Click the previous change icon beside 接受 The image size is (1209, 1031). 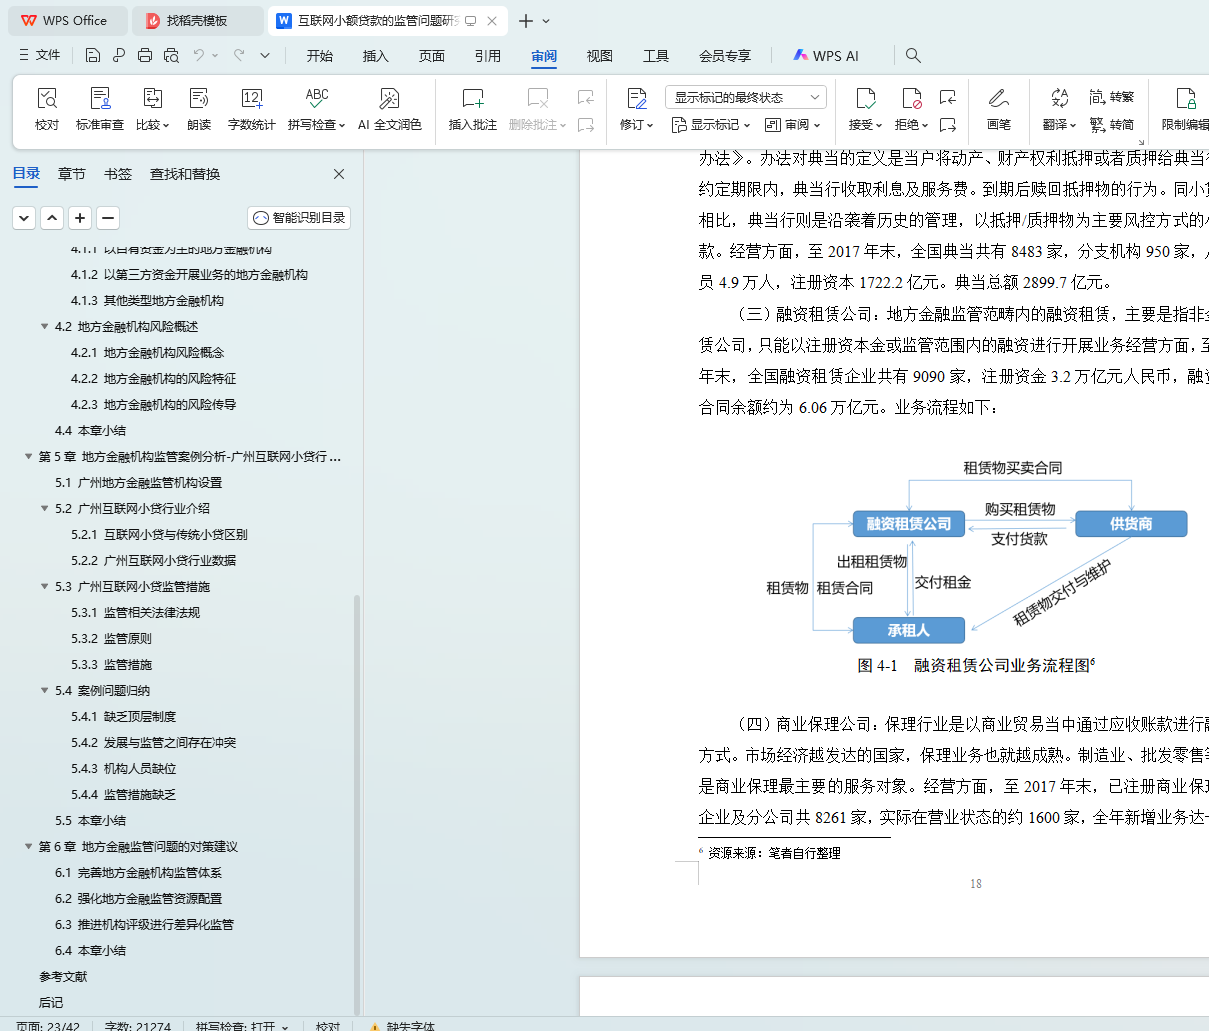[x=947, y=97]
